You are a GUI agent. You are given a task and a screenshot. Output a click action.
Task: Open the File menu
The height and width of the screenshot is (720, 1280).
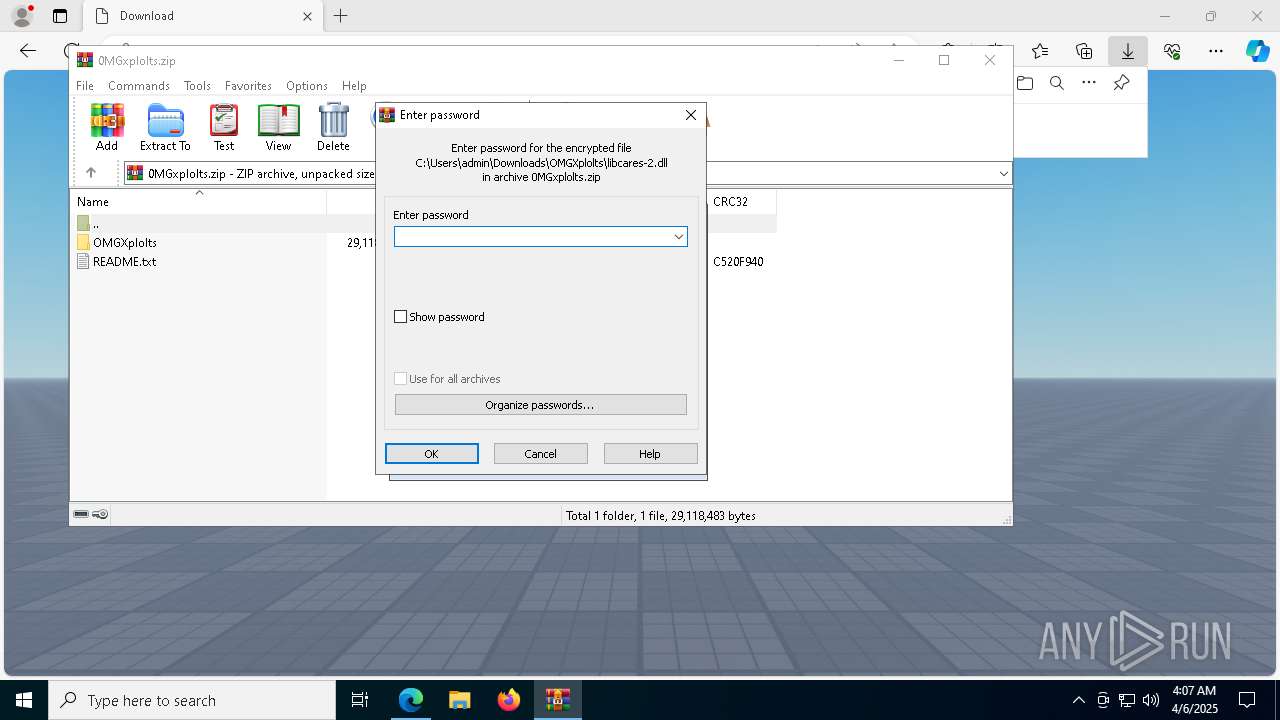pyautogui.click(x=85, y=86)
